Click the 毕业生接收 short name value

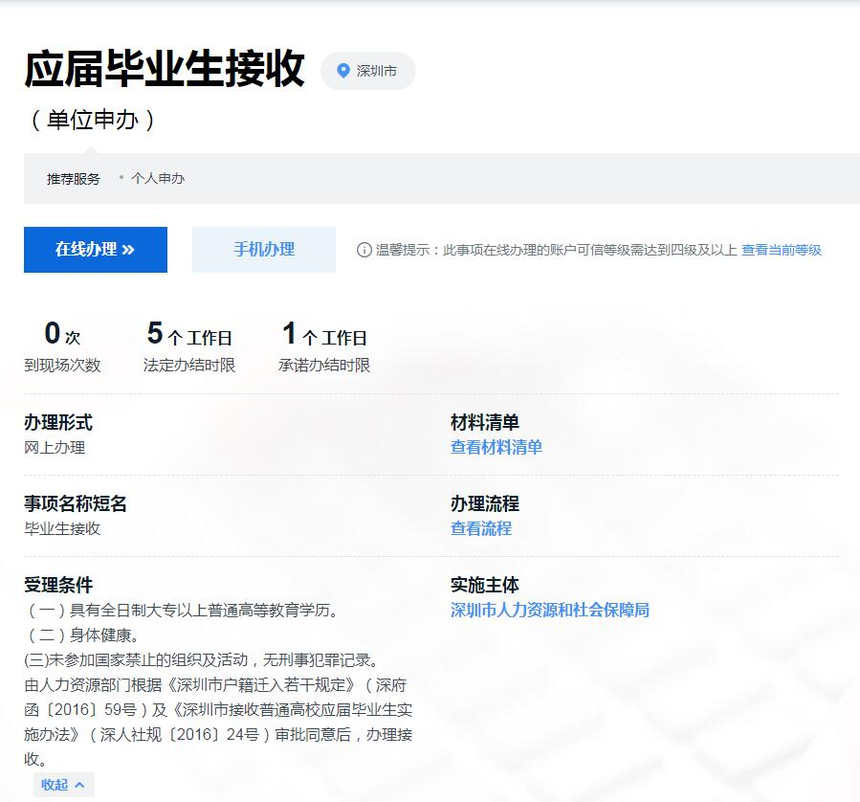(62, 528)
